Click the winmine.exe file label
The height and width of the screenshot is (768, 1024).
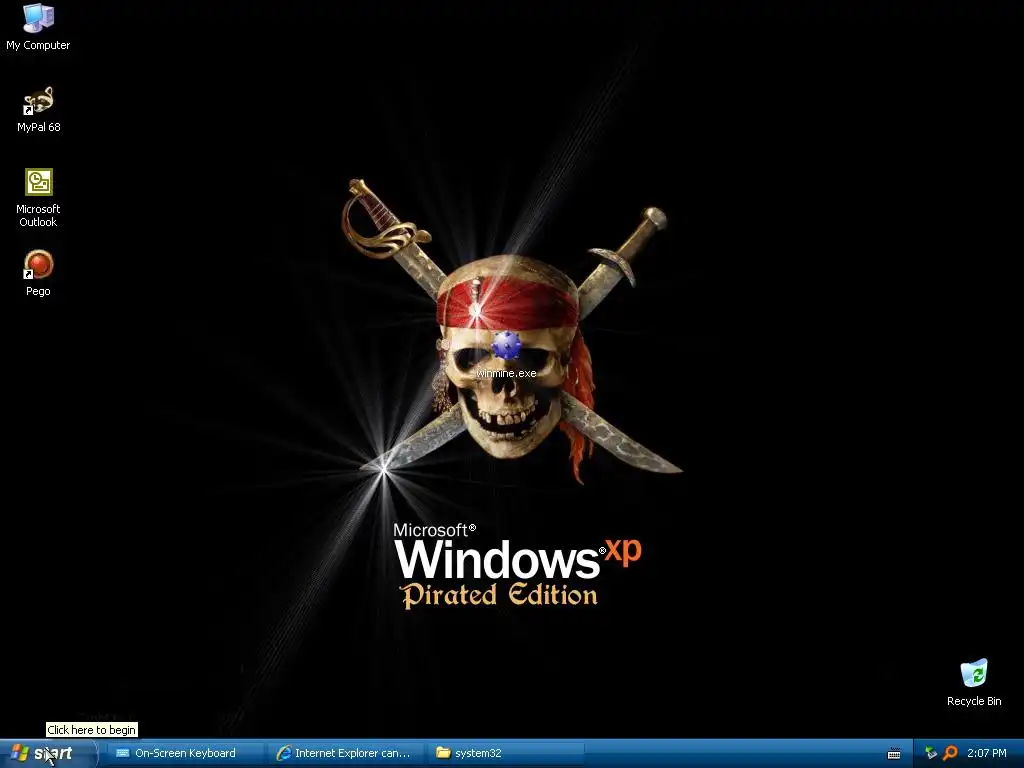pos(506,374)
